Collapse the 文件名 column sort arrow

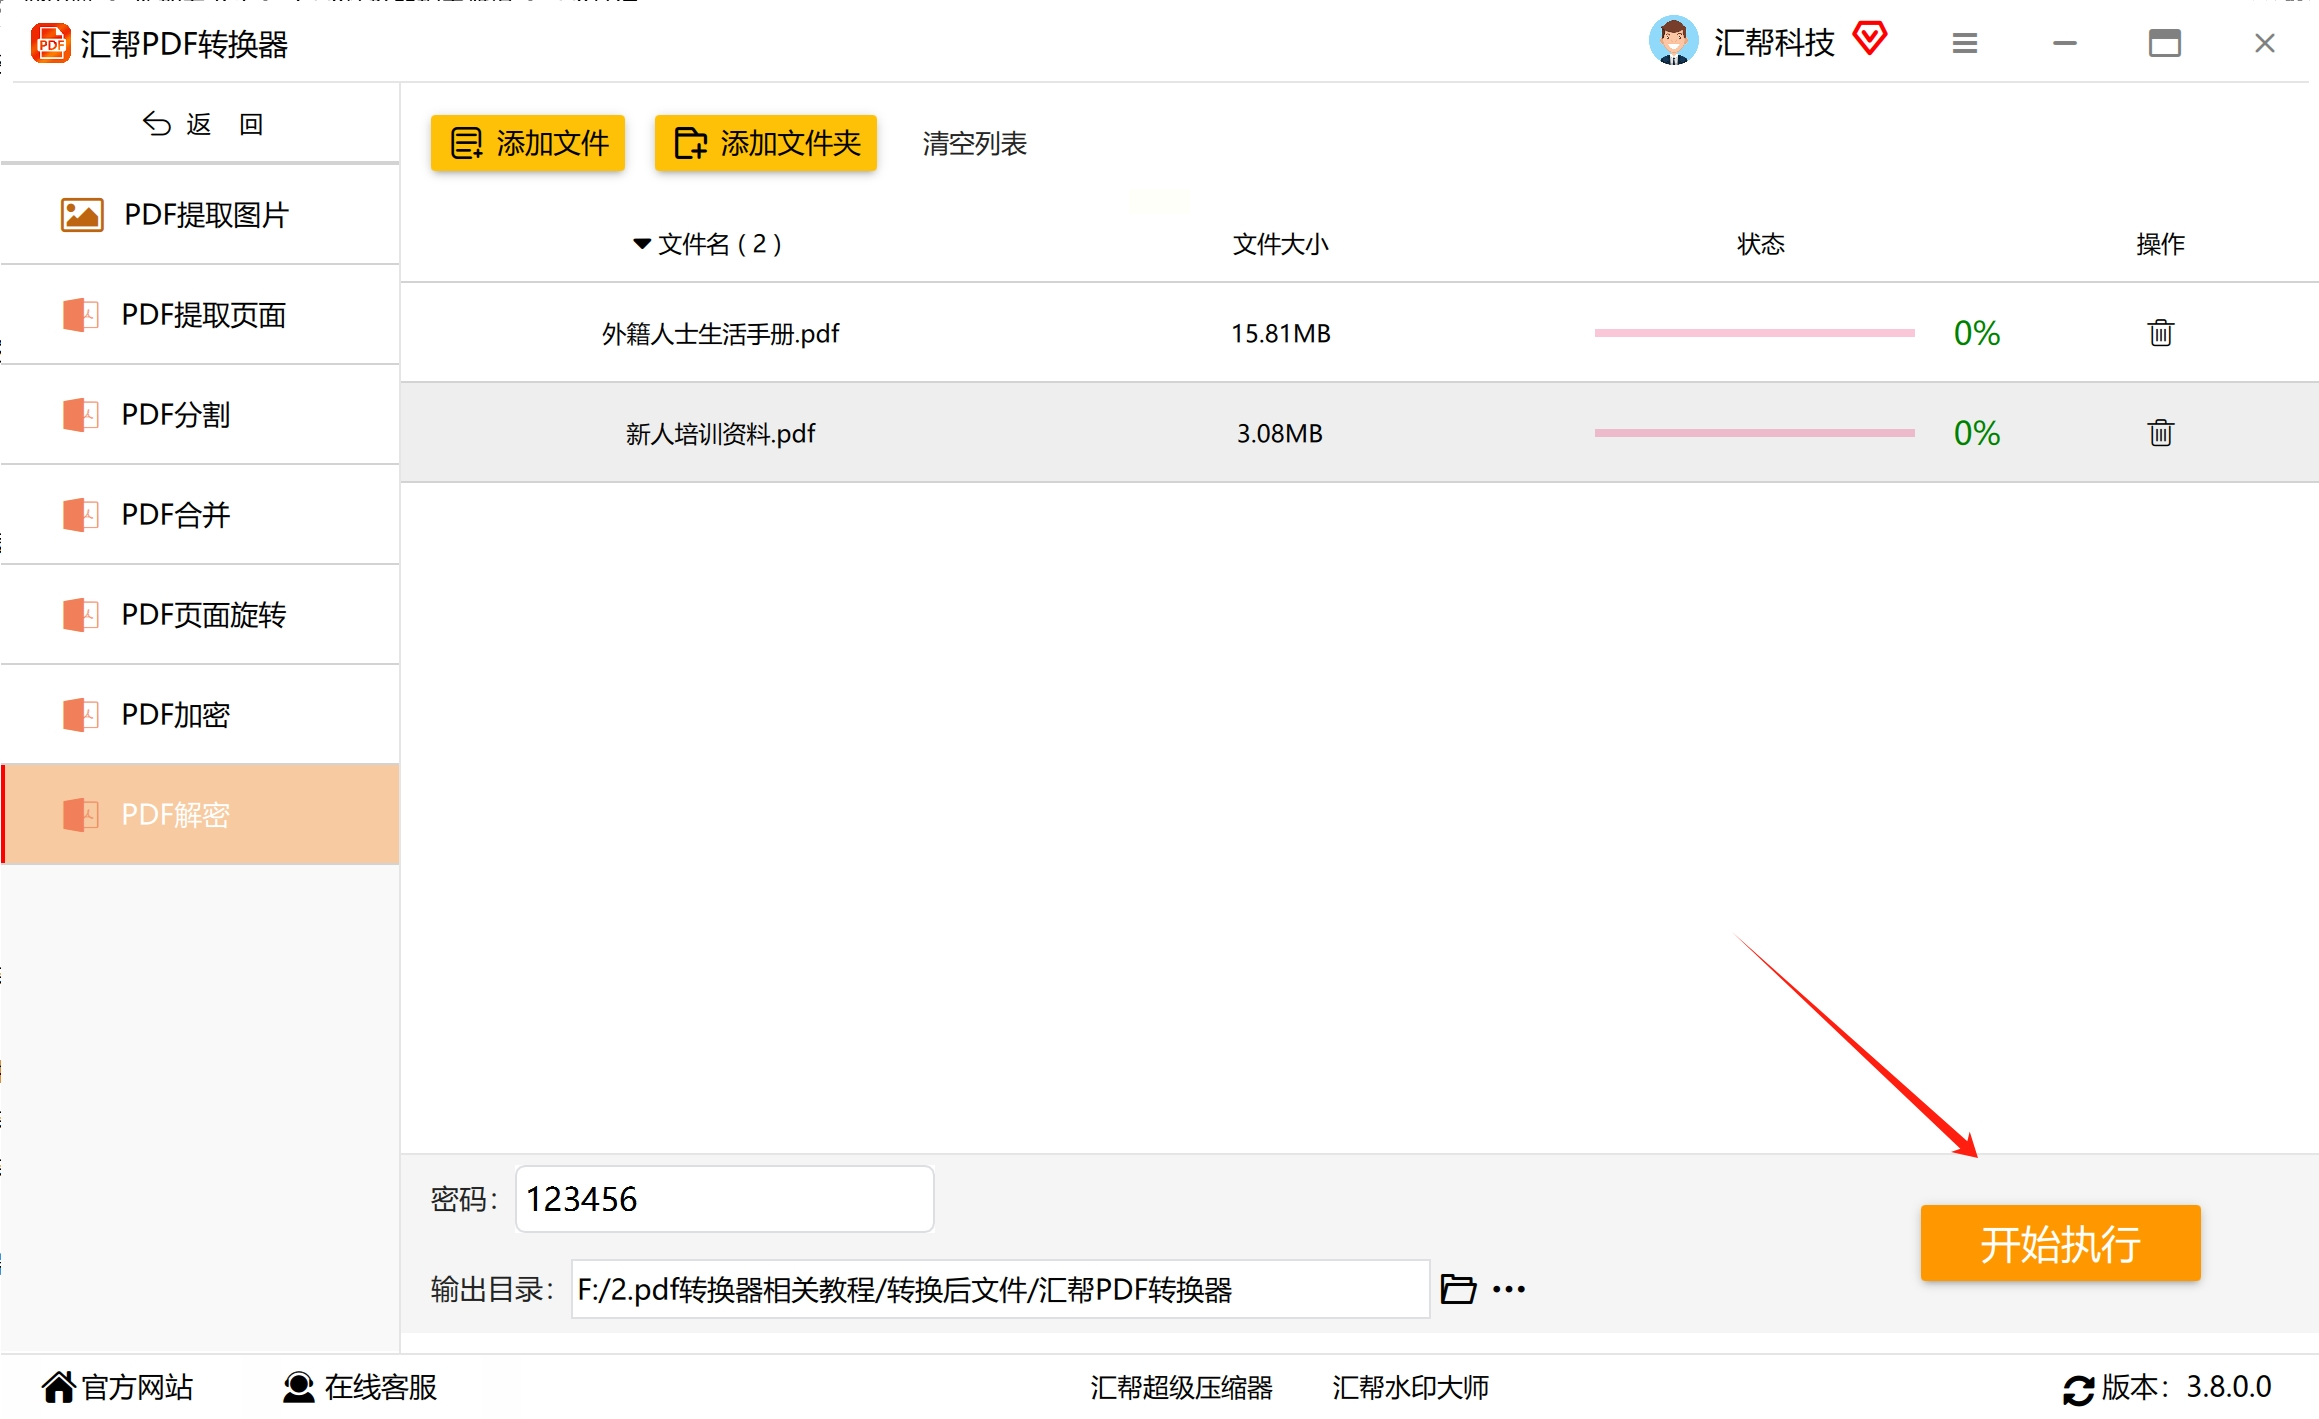tap(642, 244)
